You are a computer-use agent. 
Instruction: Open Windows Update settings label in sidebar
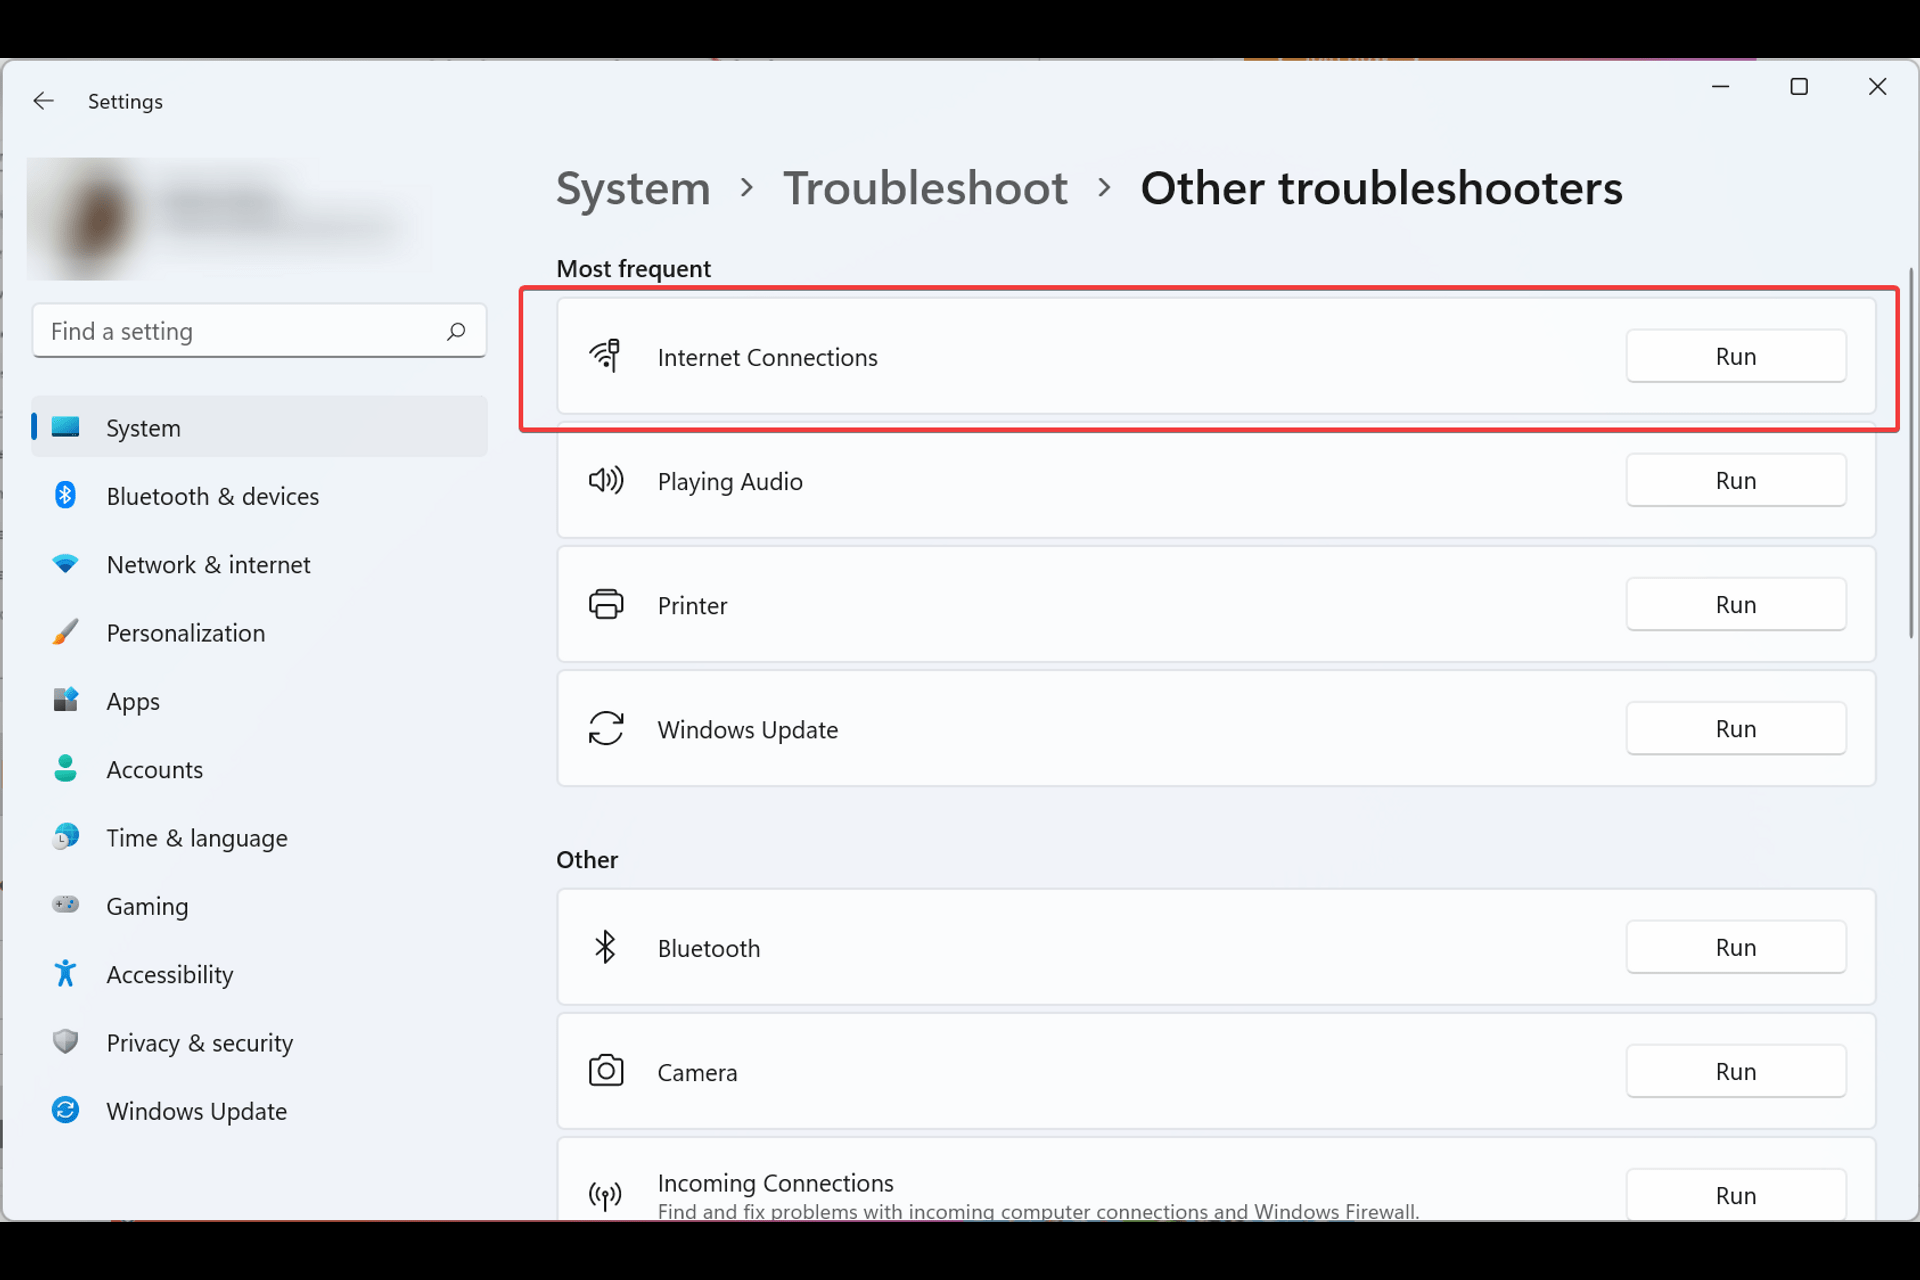(197, 1111)
